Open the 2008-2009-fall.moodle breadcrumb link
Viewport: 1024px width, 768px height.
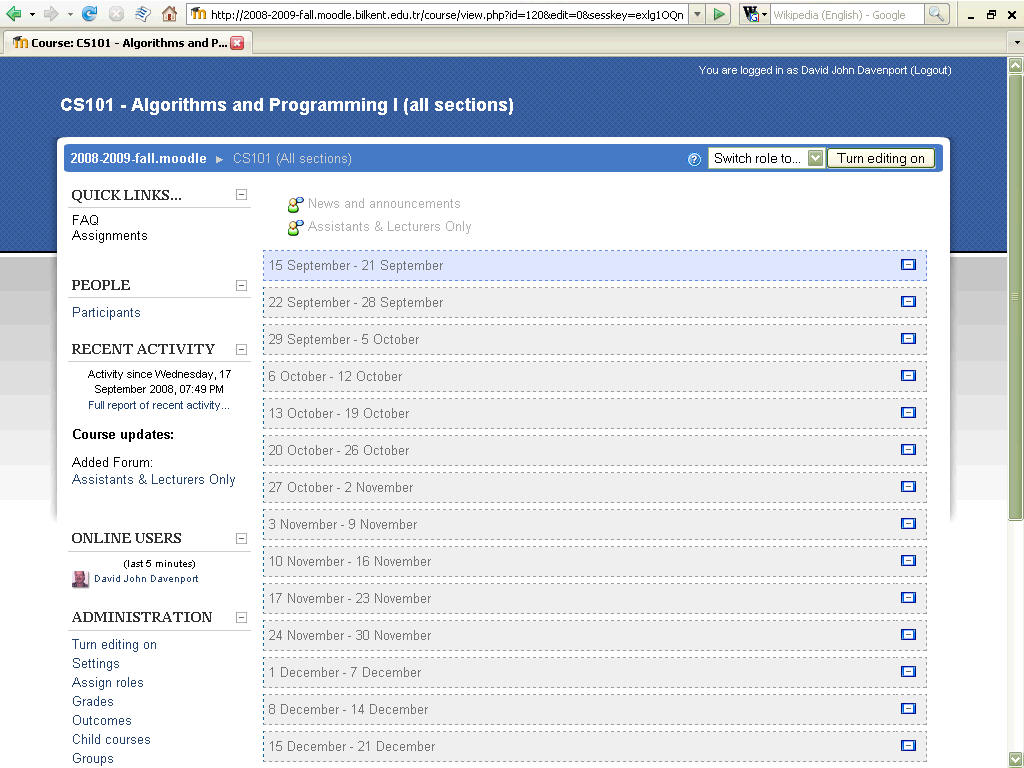[138, 159]
